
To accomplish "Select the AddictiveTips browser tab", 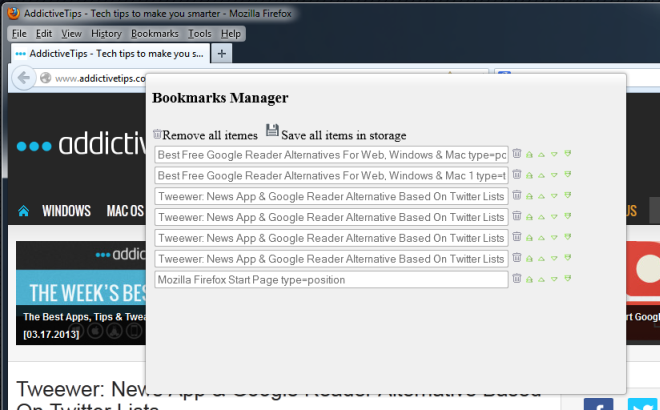I will (110, 53).
